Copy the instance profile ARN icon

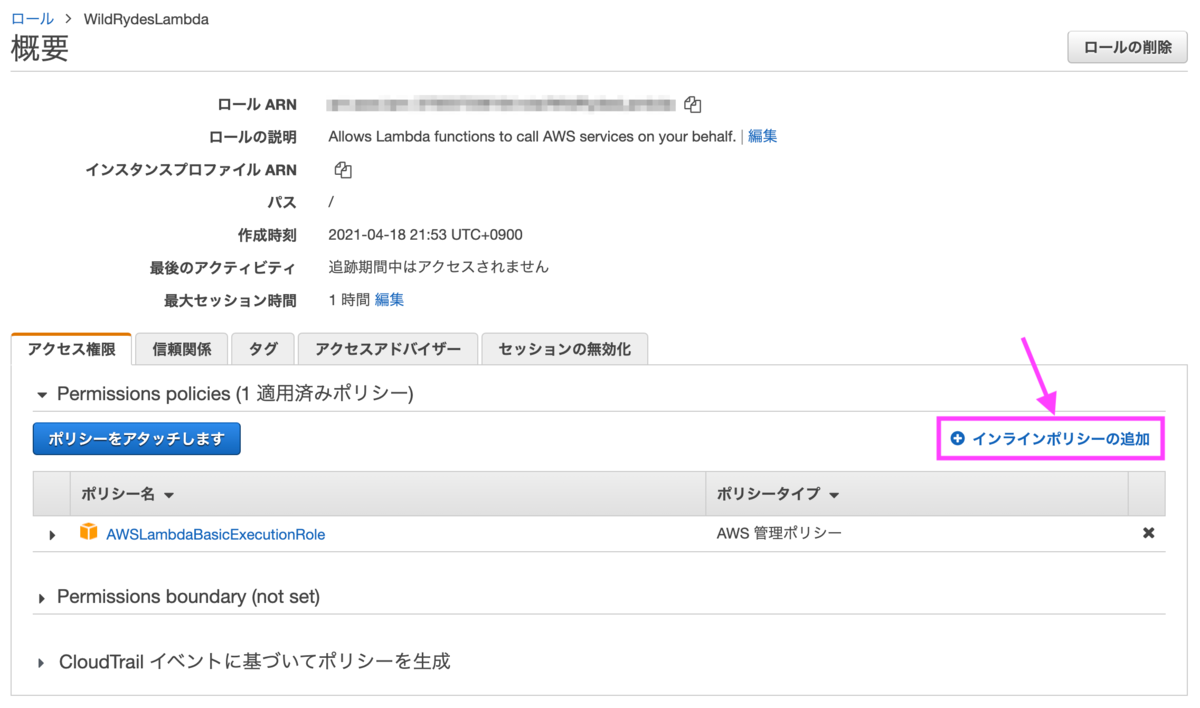coord(343,169)
